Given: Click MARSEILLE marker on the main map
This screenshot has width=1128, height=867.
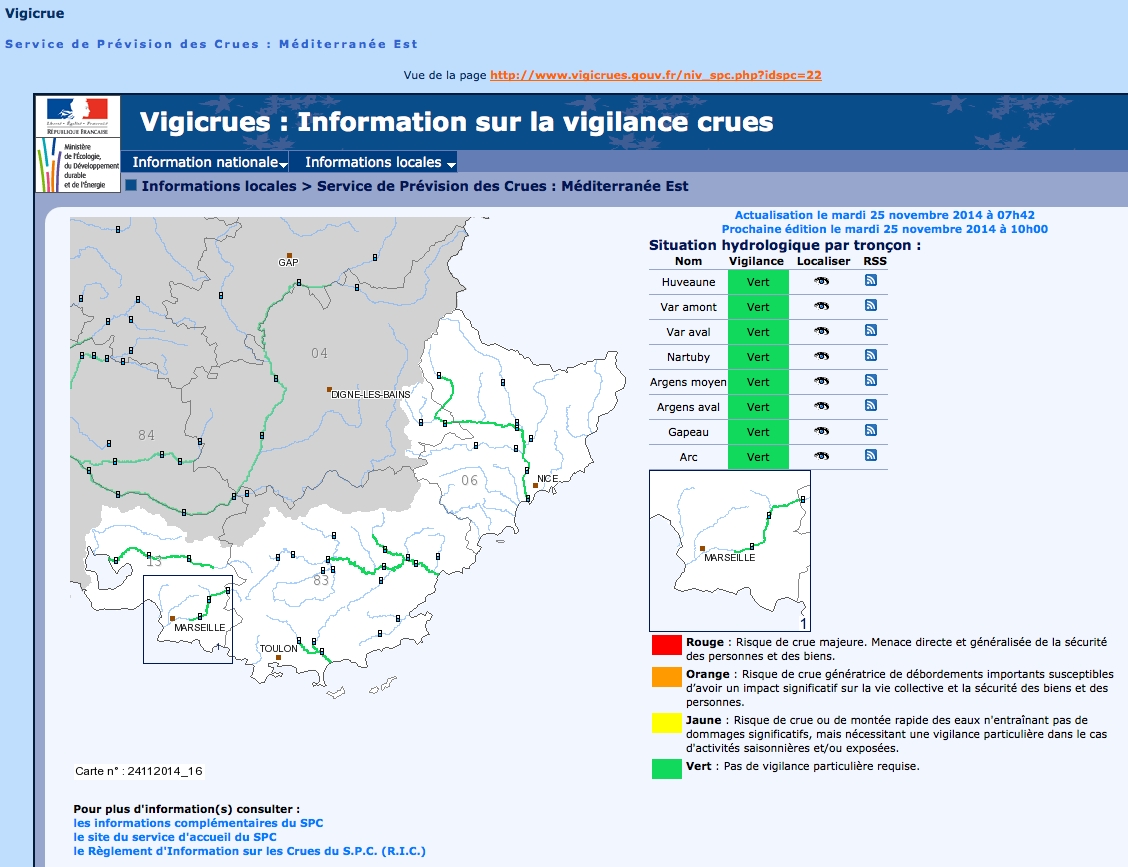Looking at the screenshot, I should (x=172, y=618).
